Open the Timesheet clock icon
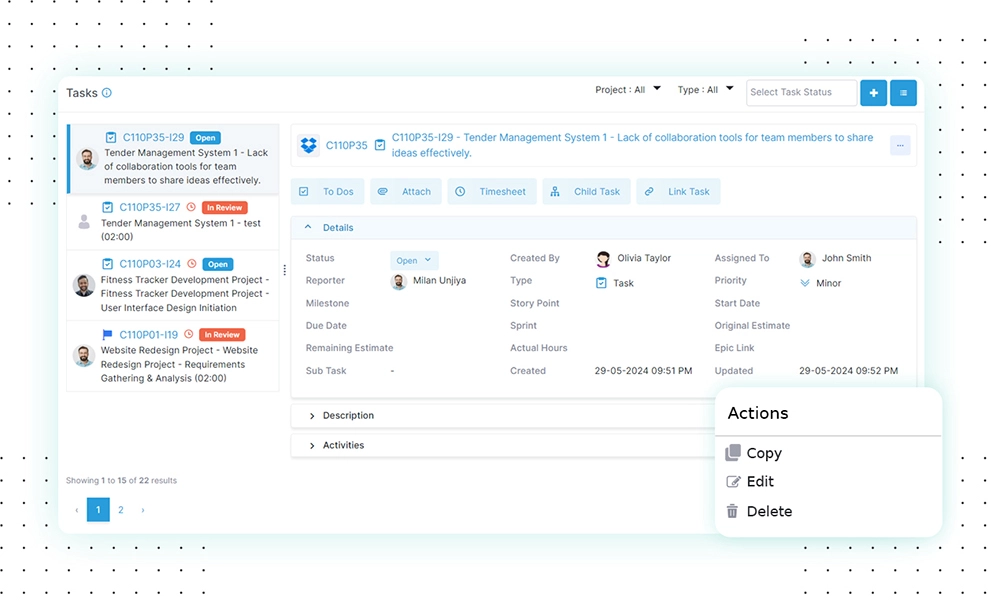 [461, 191]
